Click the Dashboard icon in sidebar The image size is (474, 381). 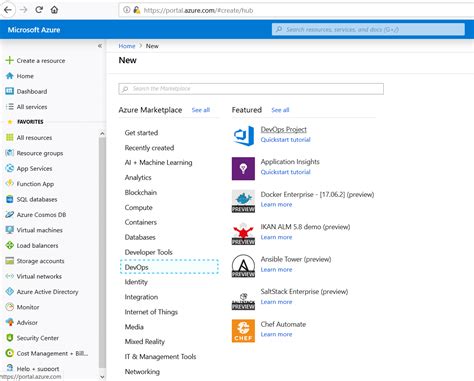(x=10, y=91)
